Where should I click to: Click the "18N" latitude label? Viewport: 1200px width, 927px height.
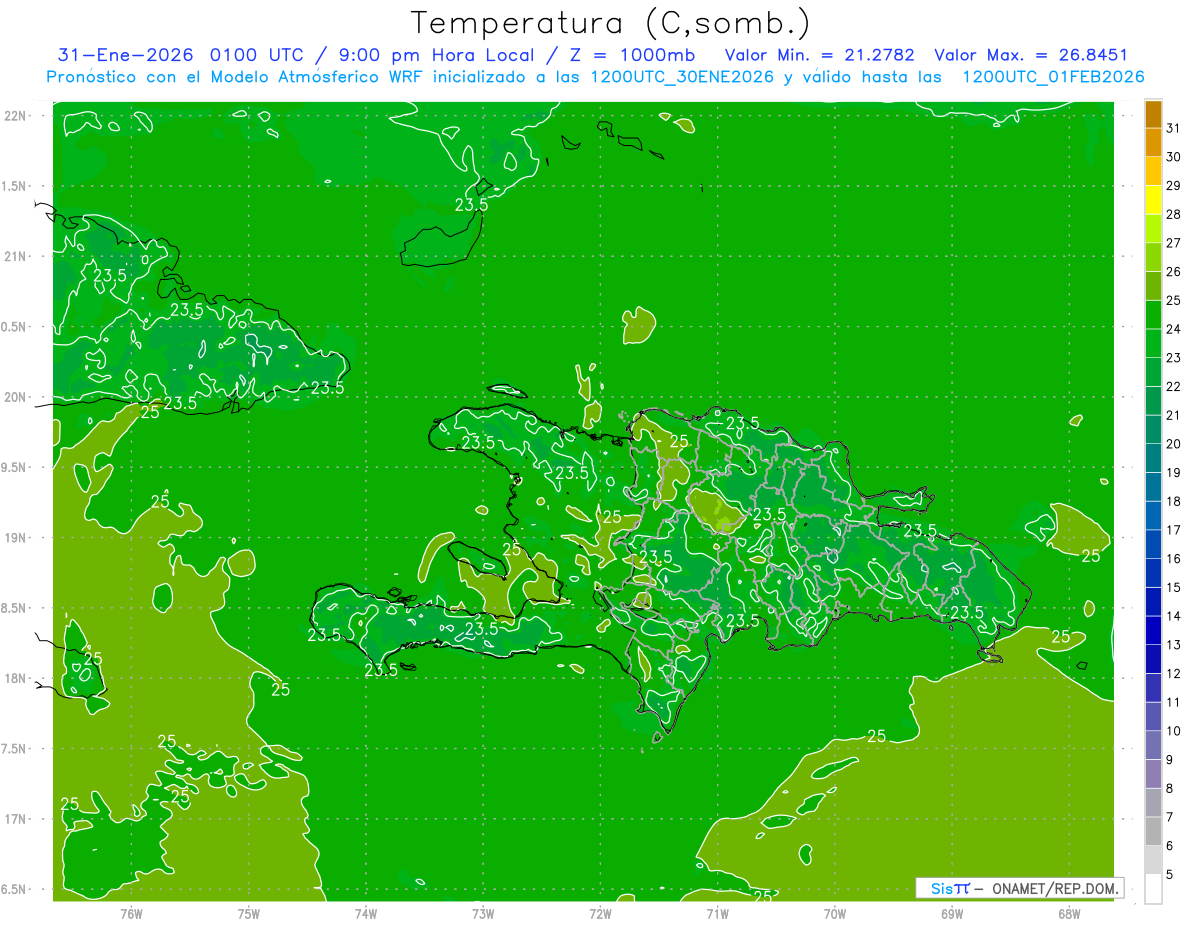tap(15, 679)
